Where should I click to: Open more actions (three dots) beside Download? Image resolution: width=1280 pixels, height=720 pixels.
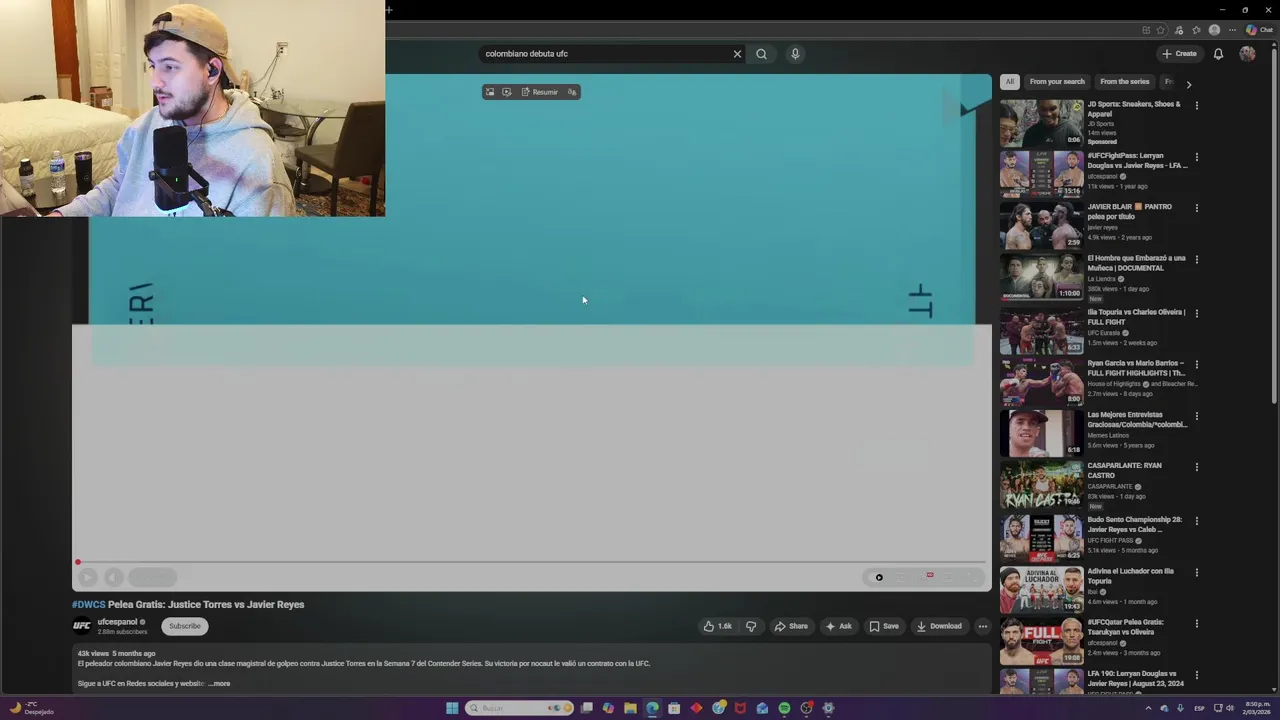982,626
